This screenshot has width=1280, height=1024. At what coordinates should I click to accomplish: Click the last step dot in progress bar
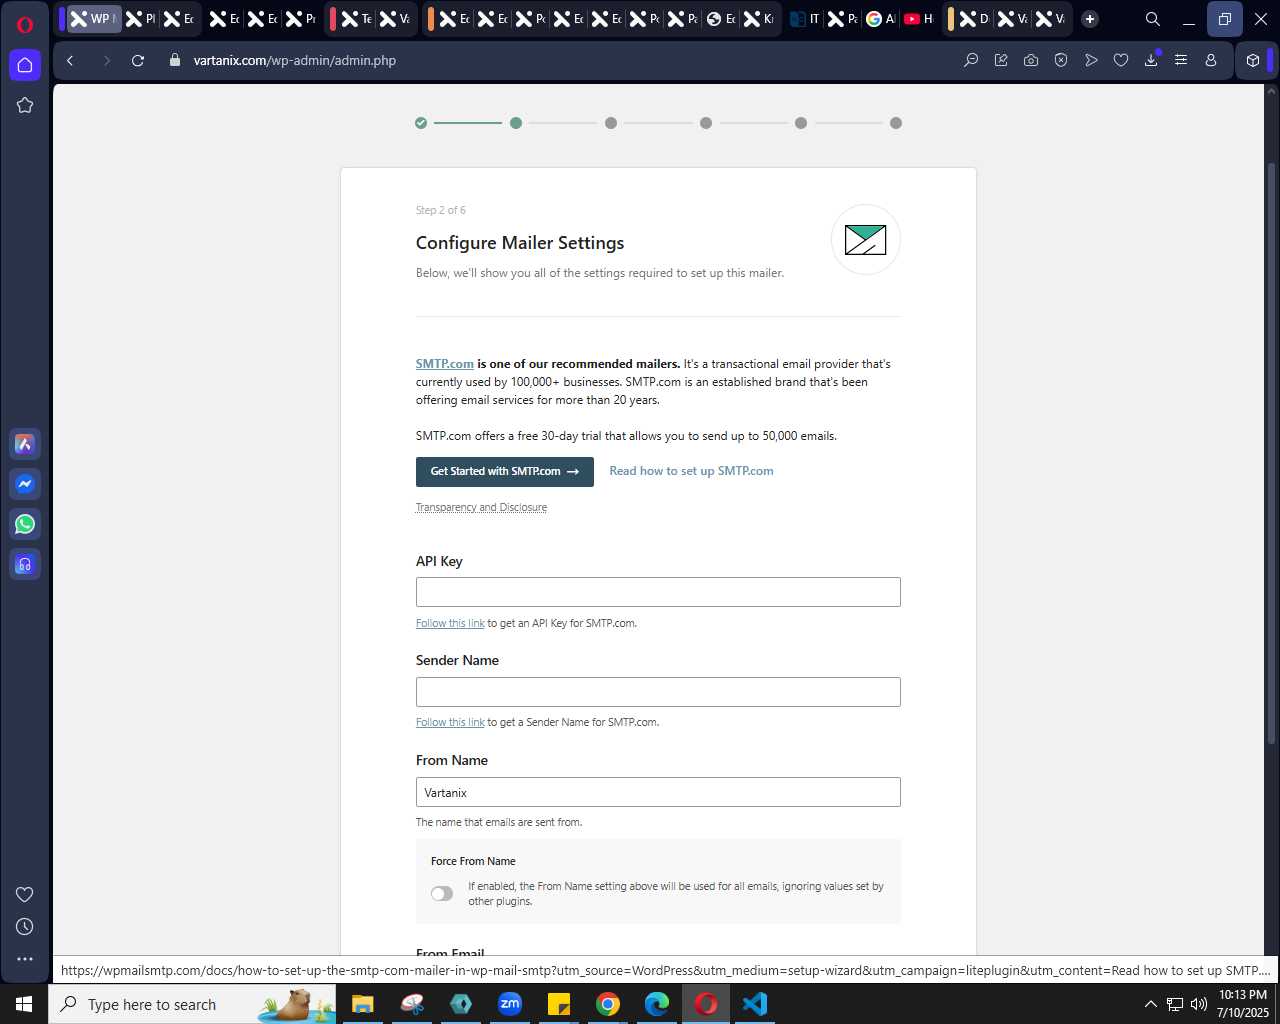coord(896,123)
